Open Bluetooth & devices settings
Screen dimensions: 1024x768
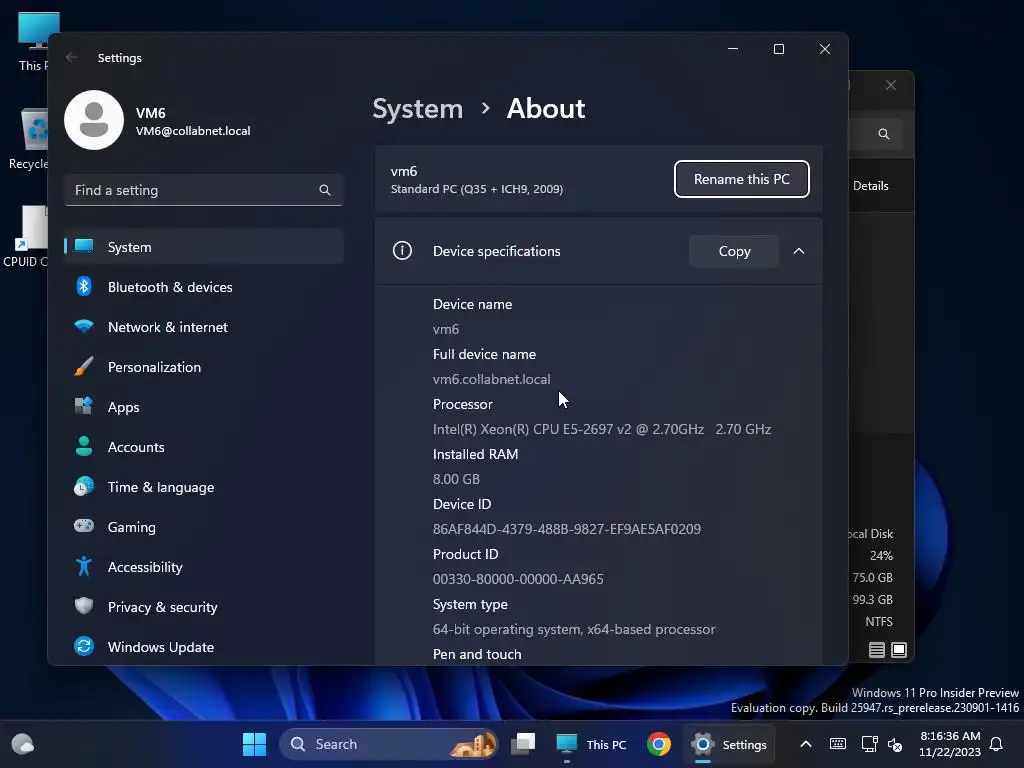pos(204,287)
